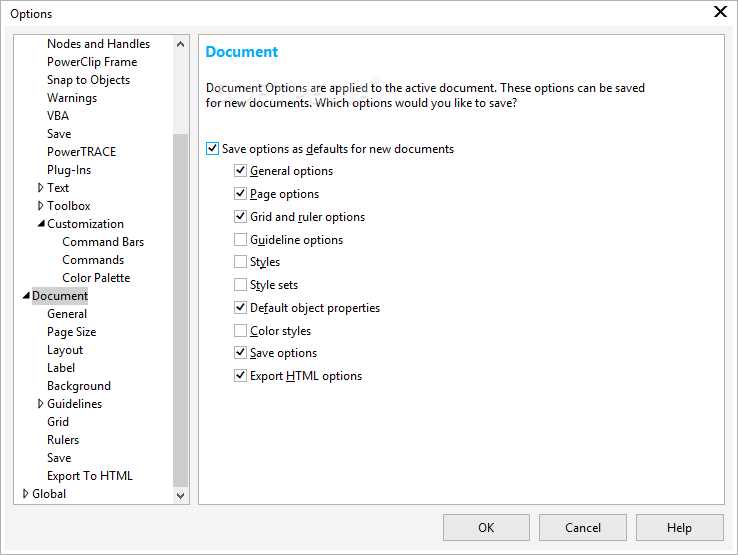The width and height of the screenshot is (738, 555).
Task: Select the Customization tree item
Action: pos(85,224)
